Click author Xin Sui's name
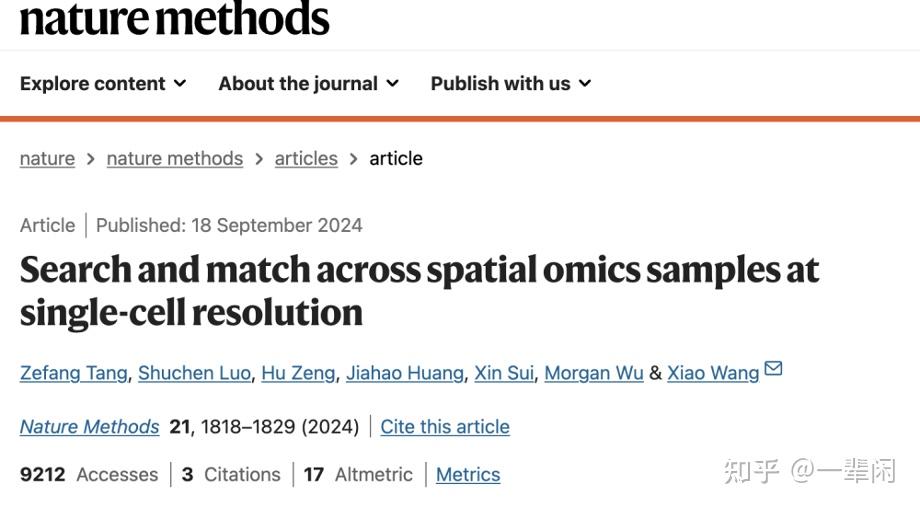 (x=504, y=373)
